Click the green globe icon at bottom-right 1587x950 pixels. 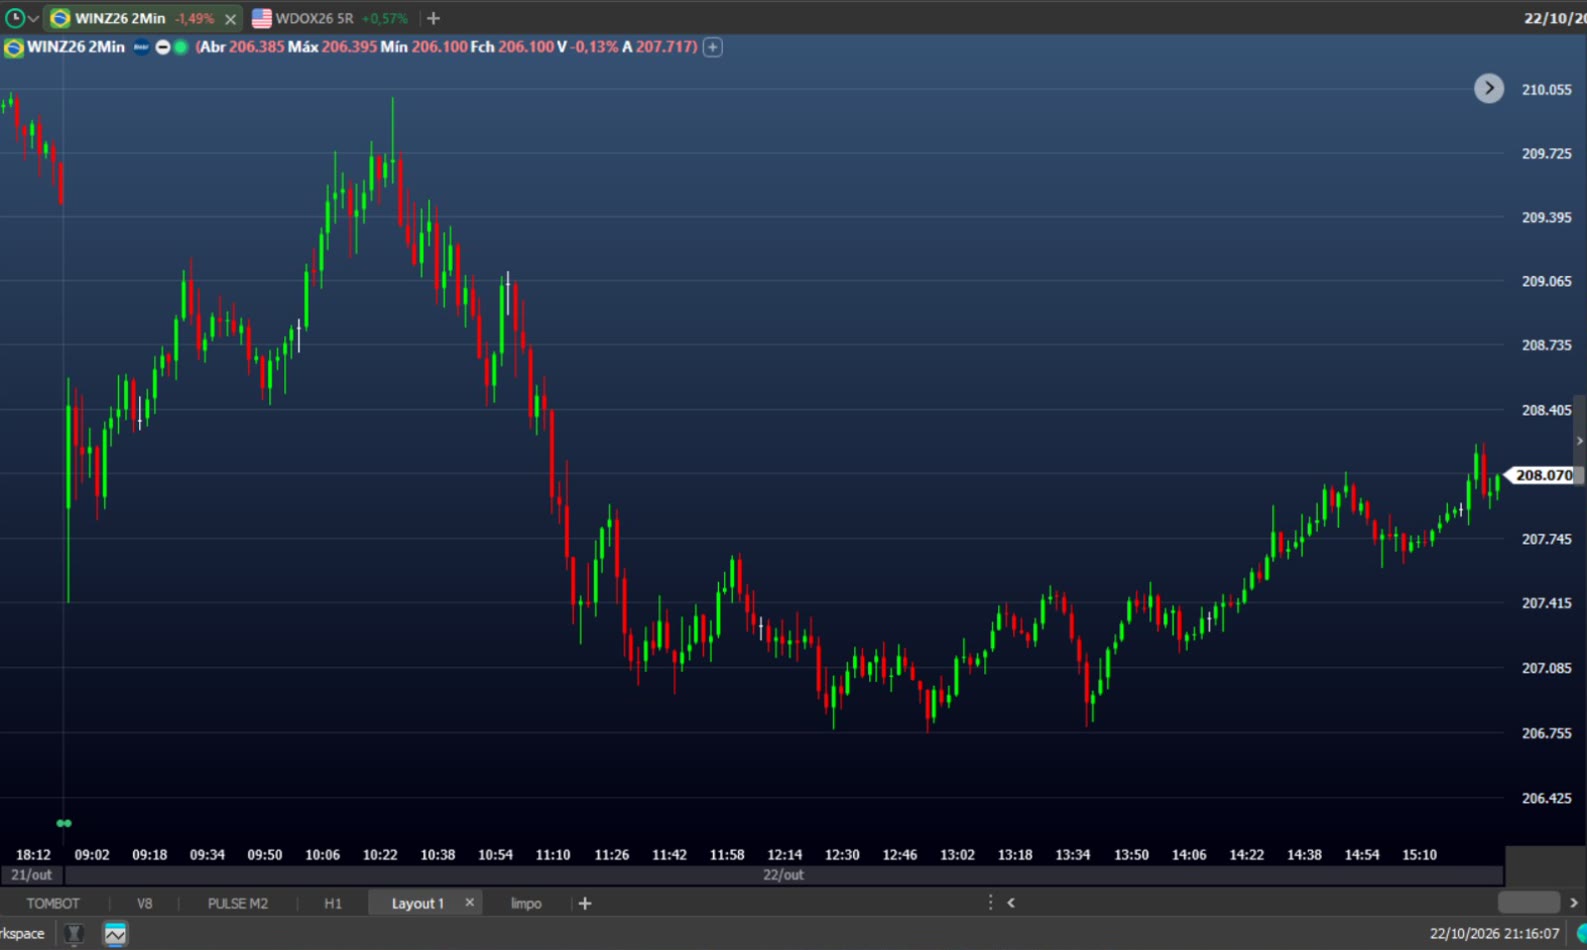pos(1581,933)
